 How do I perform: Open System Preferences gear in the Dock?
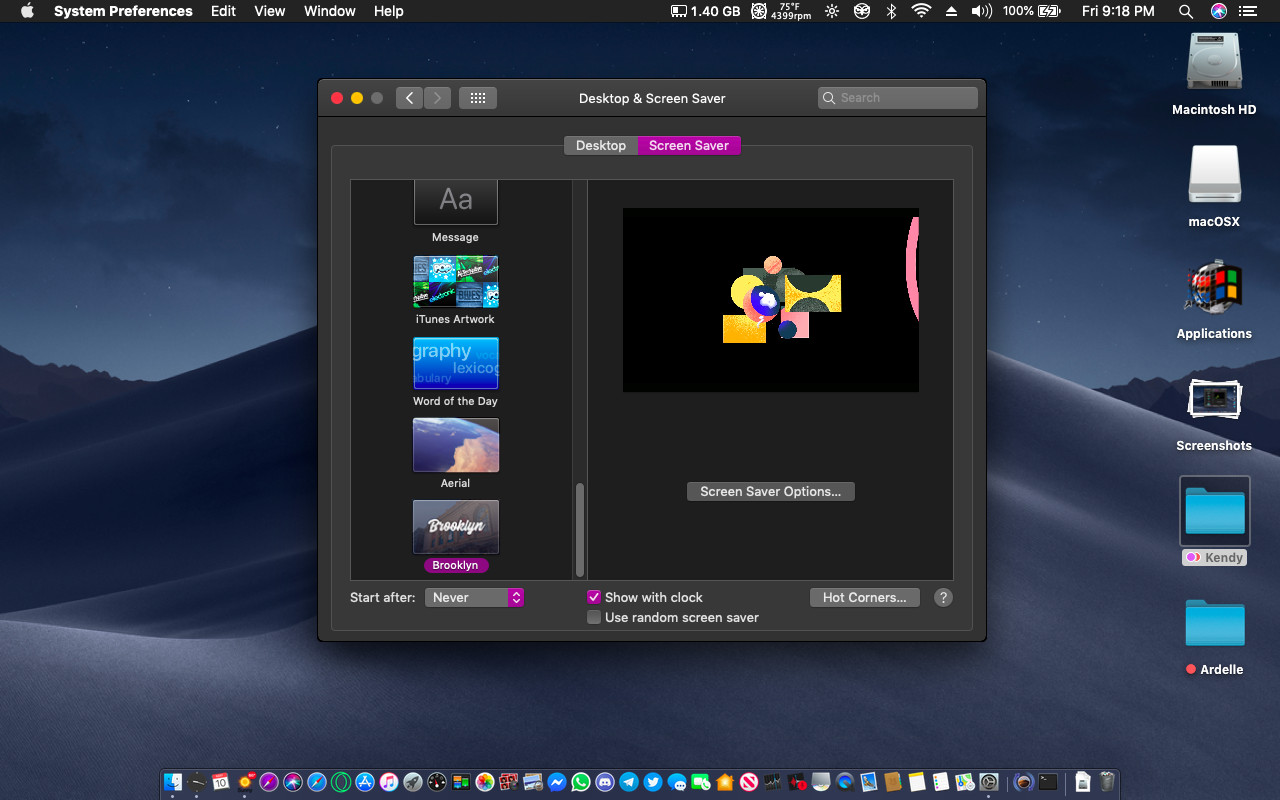(989, 782)
